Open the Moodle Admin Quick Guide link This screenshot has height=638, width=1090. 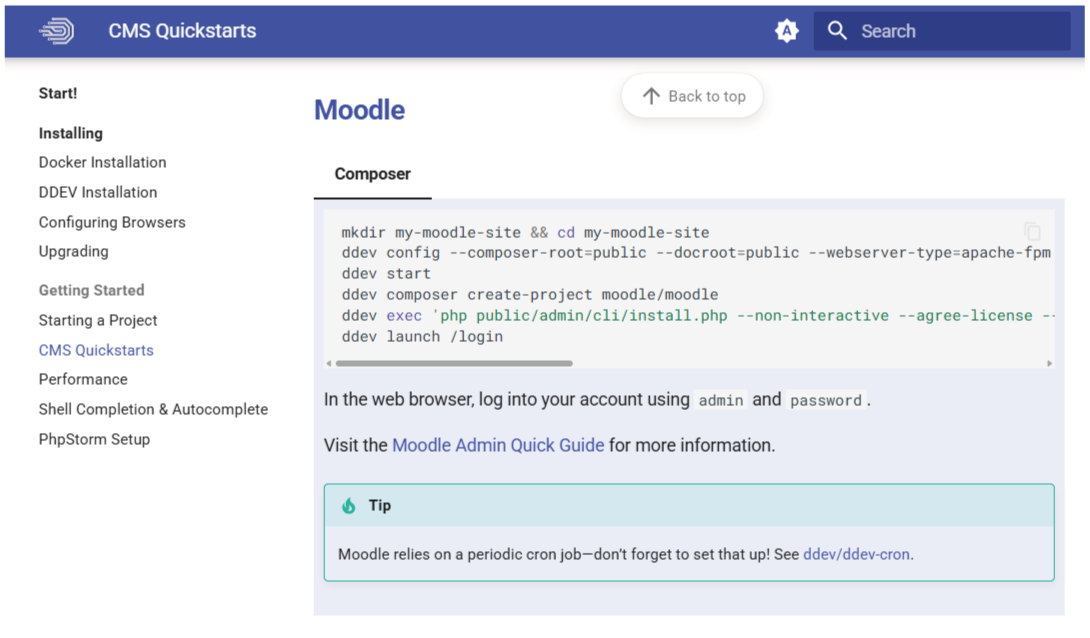(498, 445)
